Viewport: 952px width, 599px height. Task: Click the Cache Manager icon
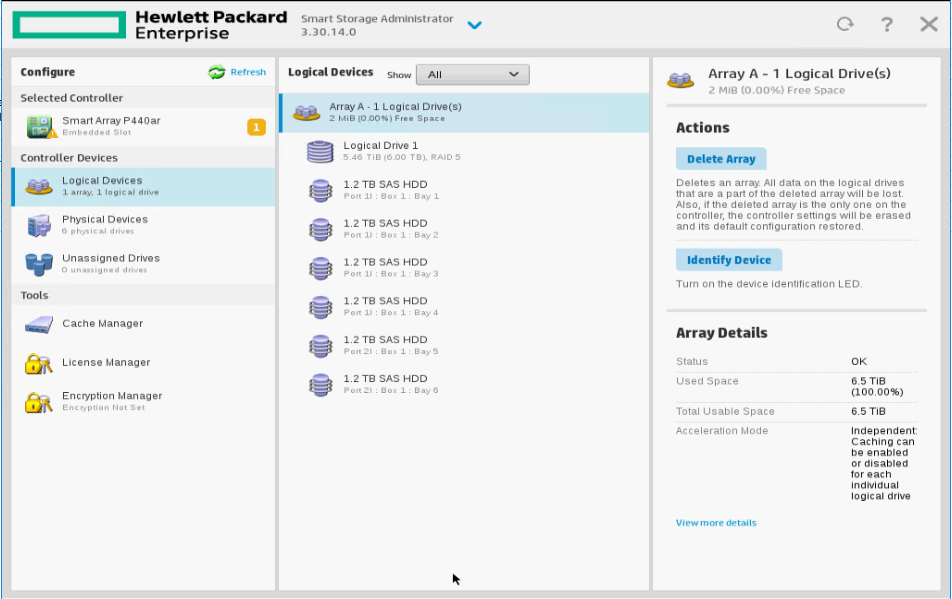point(39,324)
